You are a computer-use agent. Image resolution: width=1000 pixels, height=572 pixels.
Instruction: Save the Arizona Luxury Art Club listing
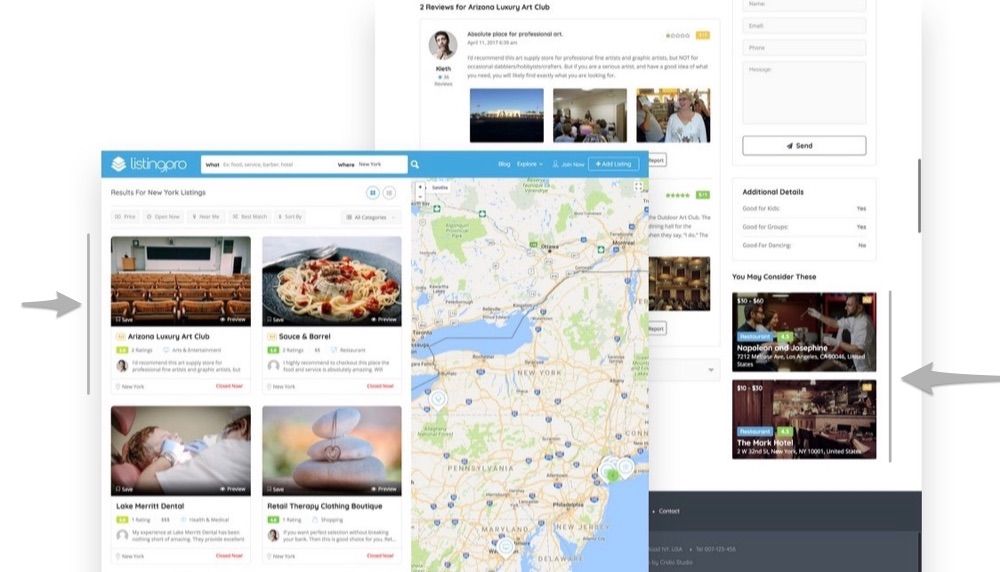[x=124, y=319]
